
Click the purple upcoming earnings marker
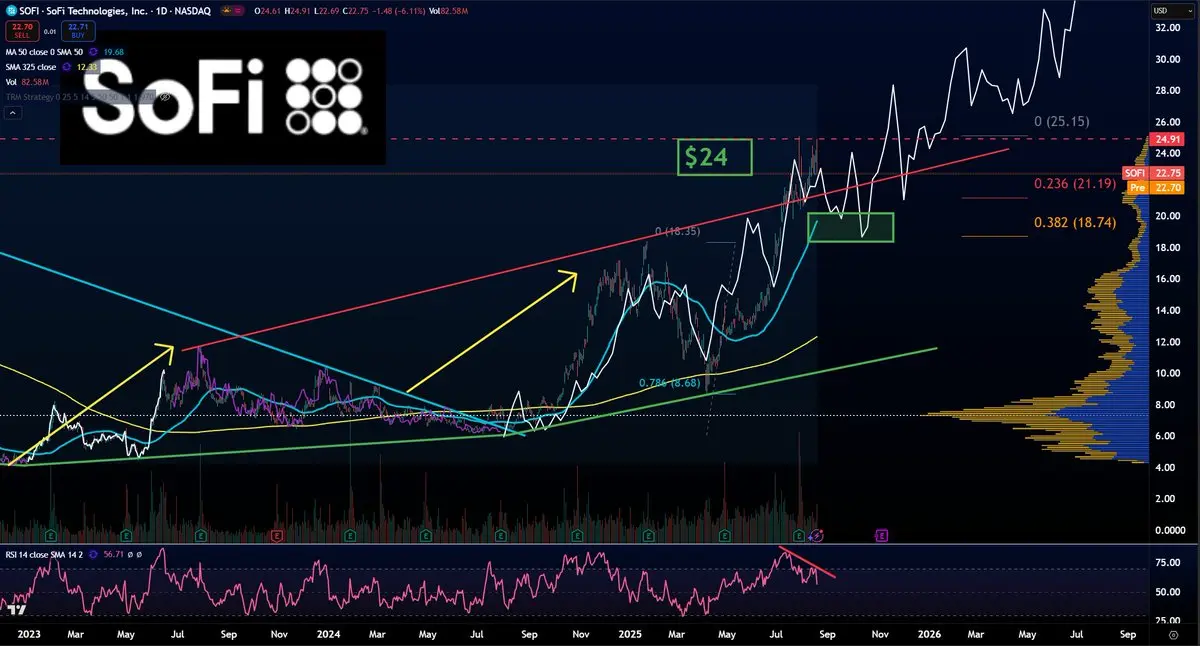(x=883, y=535)
